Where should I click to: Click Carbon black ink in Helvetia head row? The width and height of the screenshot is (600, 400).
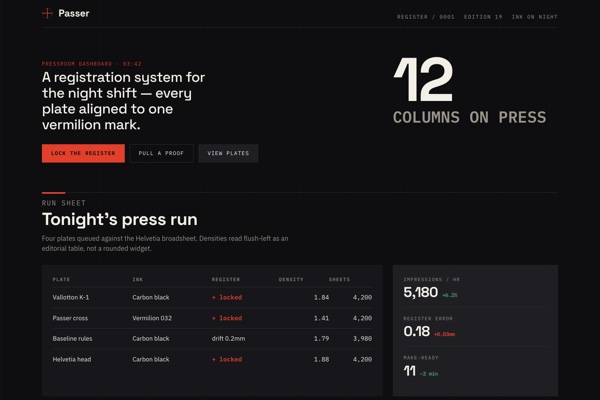pos(151,359)
